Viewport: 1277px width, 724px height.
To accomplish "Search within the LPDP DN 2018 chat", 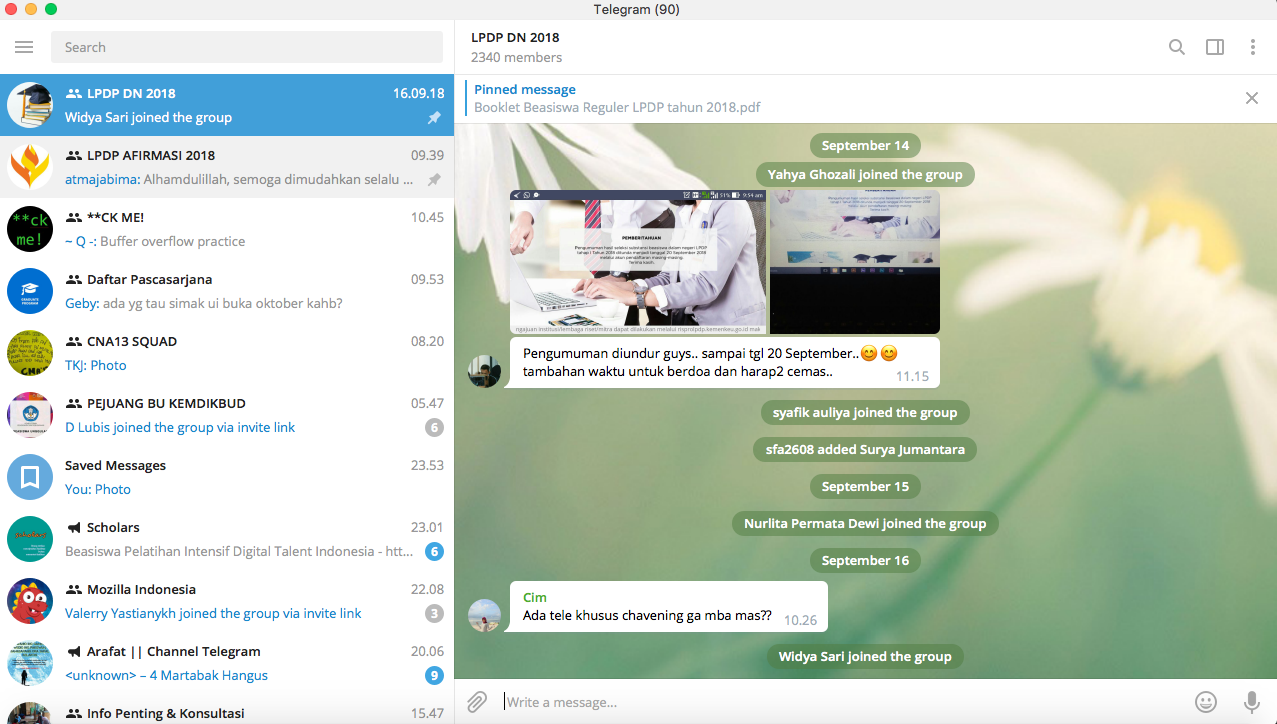I will coord(1177,47).
